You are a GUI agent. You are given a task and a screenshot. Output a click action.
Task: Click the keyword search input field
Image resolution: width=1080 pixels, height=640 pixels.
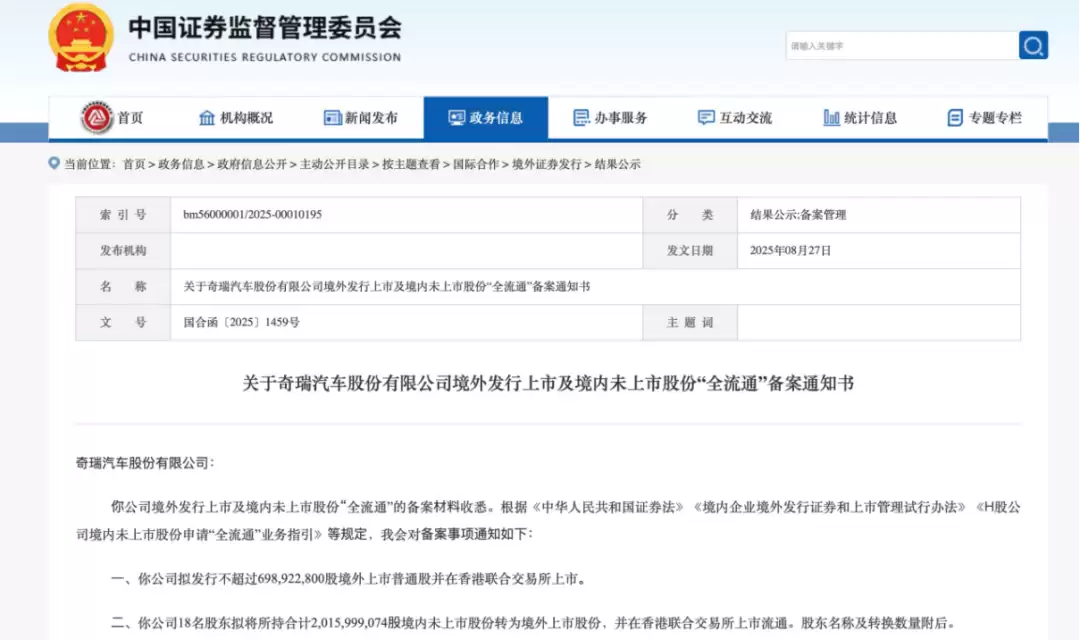click(900, 46)
